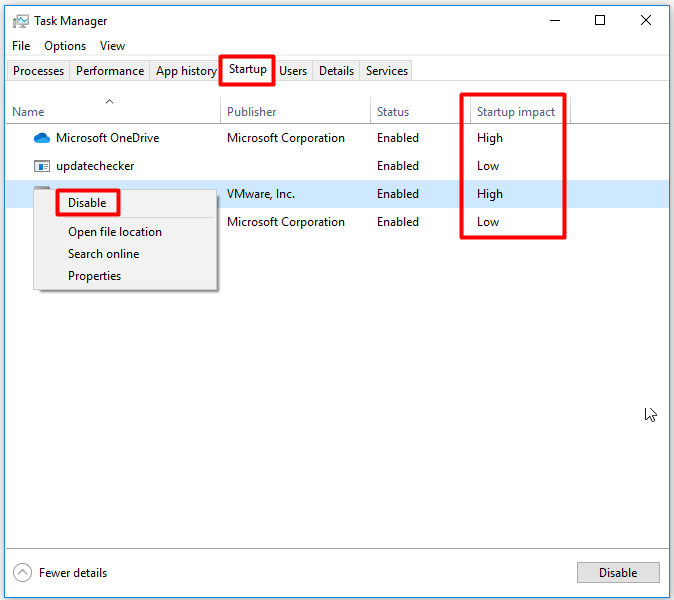The image size is (674, 600).
Task: Click the Disable button at bottom right
Action: (x=618, y=572)
